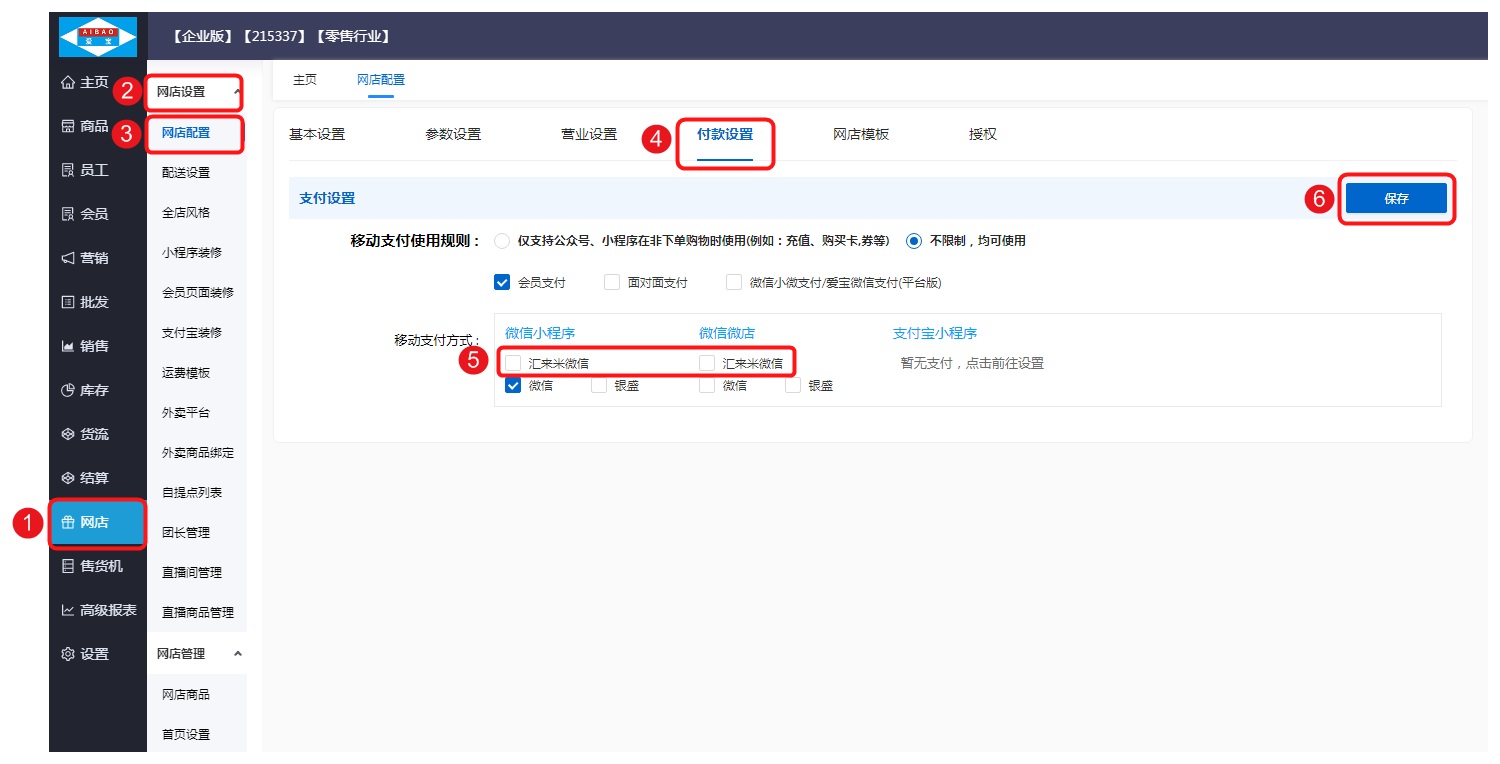The width and height of the screenshot is (1500, 764).
Task: Check 银盛 under 微信微店
Action: (793, 385)
